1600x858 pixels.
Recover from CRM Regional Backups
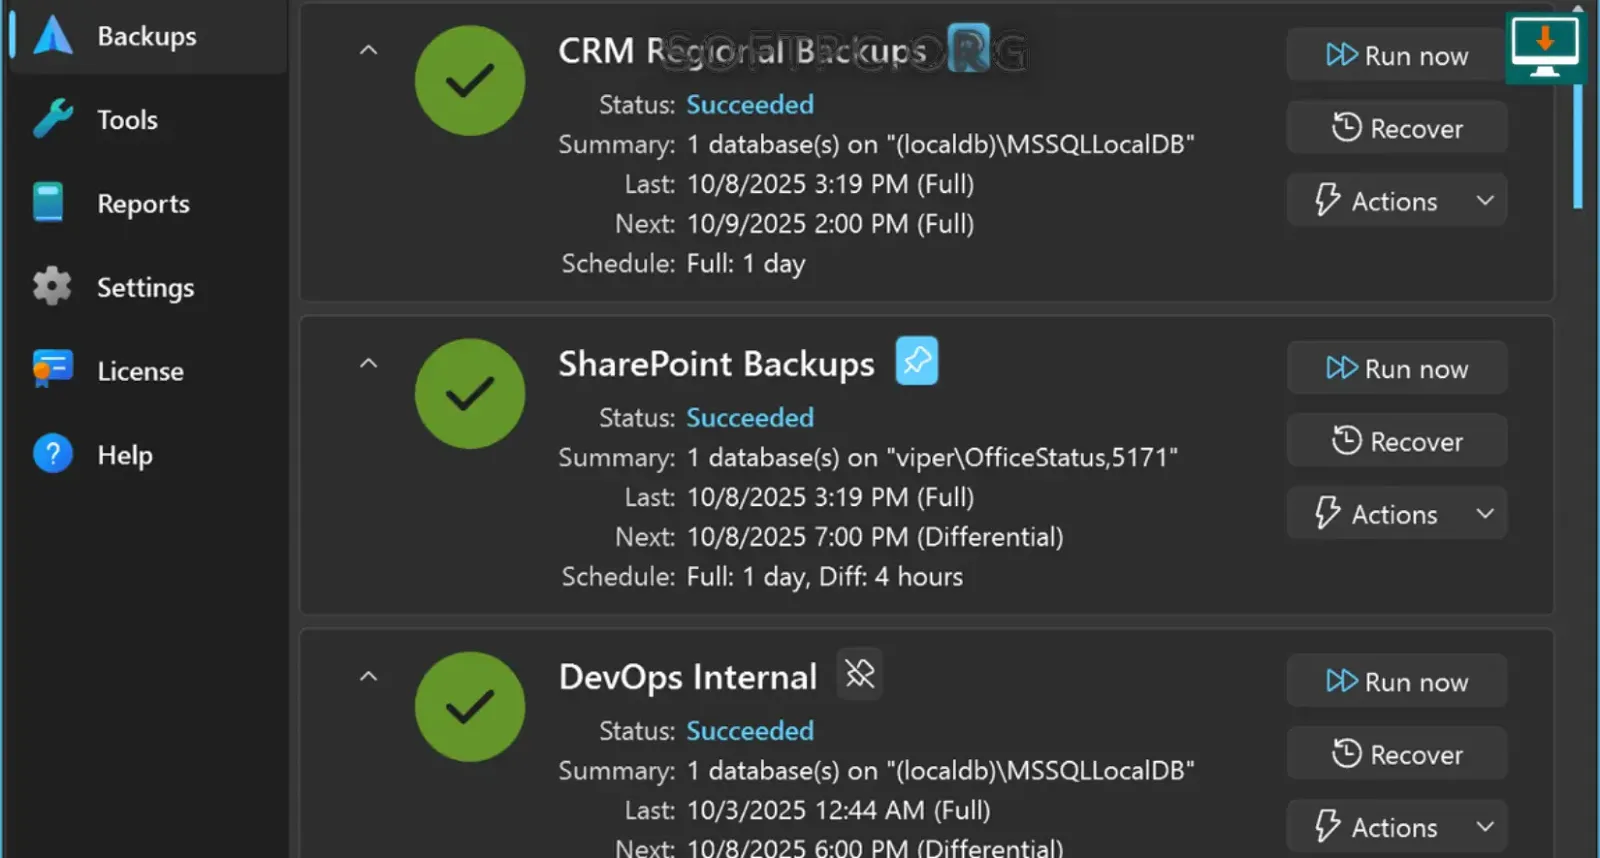(1396, 128)
